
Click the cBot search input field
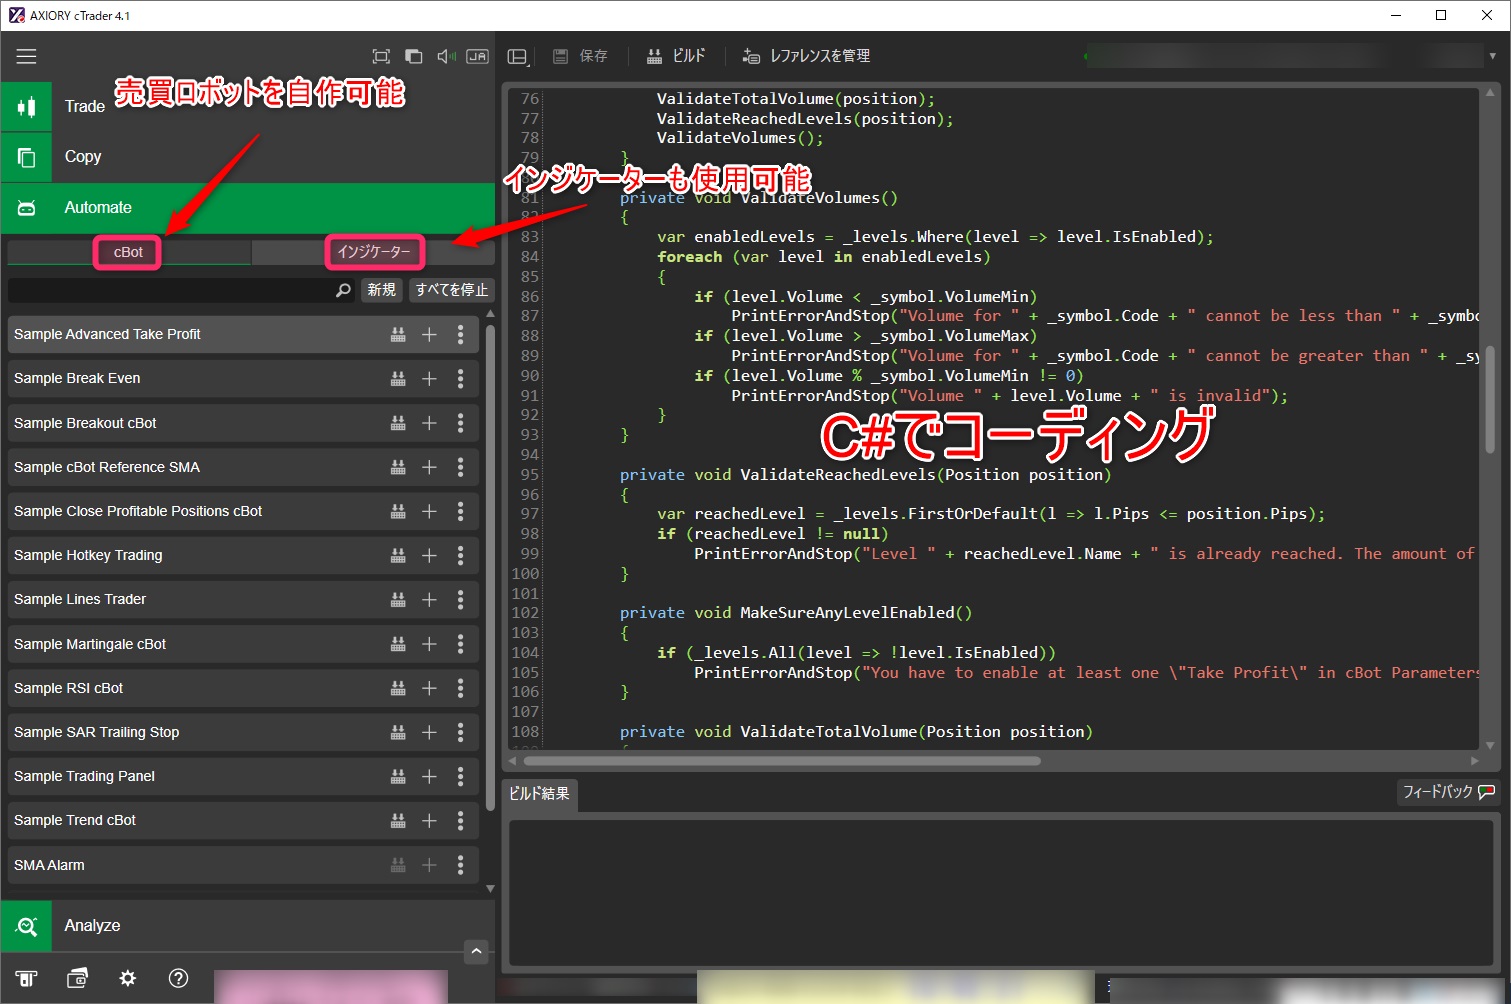coord(170,290)
